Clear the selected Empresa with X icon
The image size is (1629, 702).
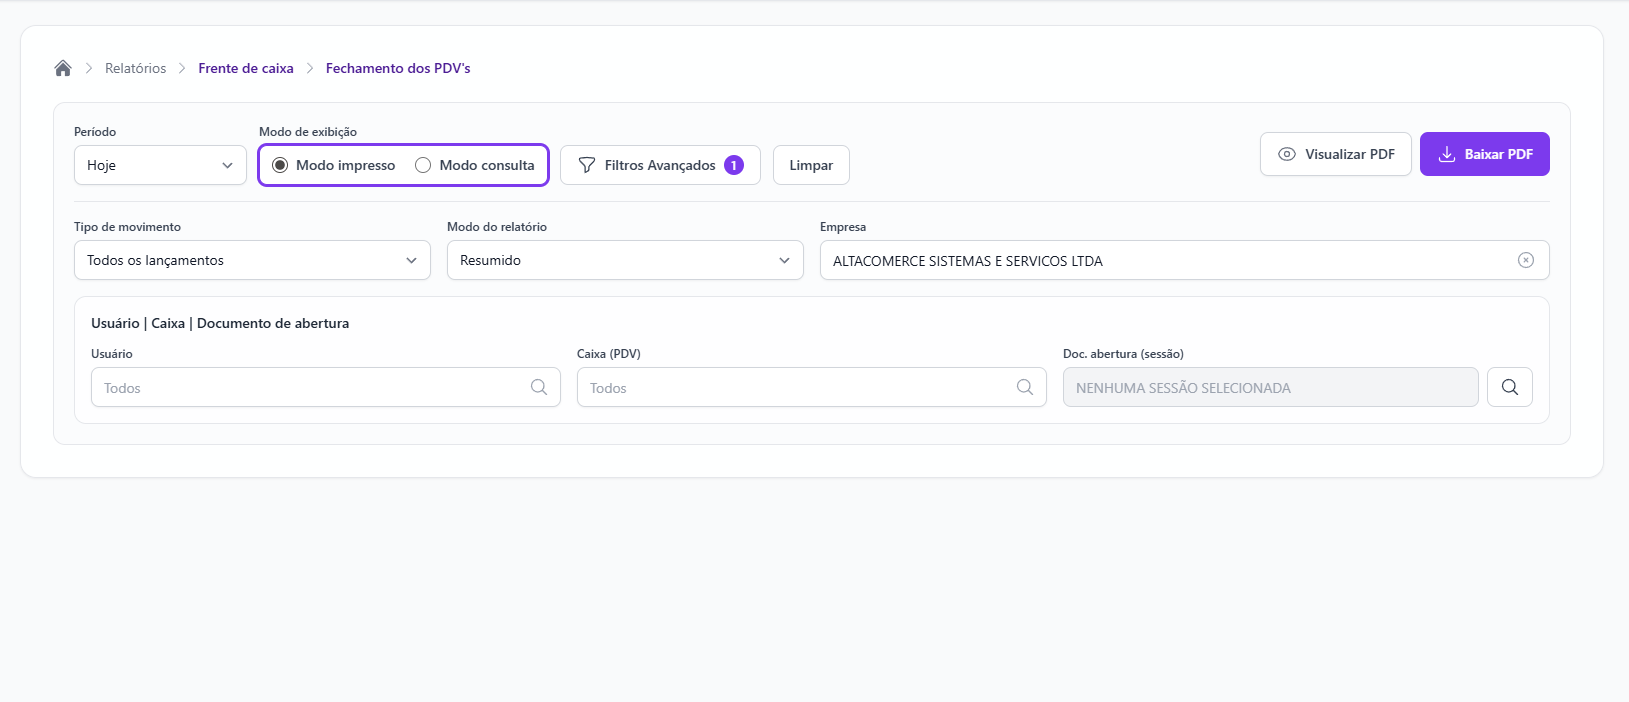point(1526,260)
